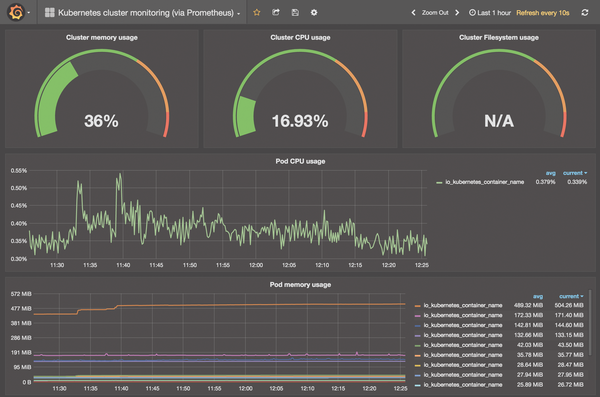Open dashboard settings gear icon

(314, 13)
